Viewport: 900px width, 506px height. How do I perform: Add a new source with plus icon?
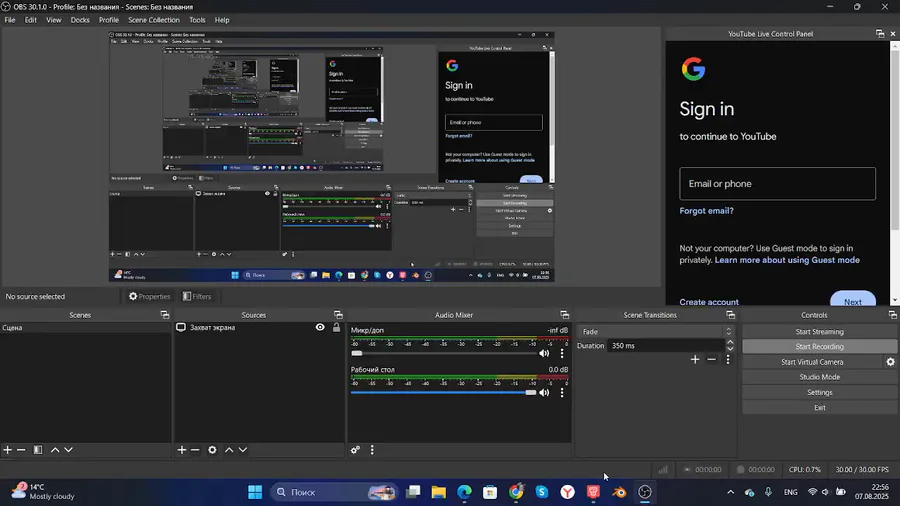point(181,450)
